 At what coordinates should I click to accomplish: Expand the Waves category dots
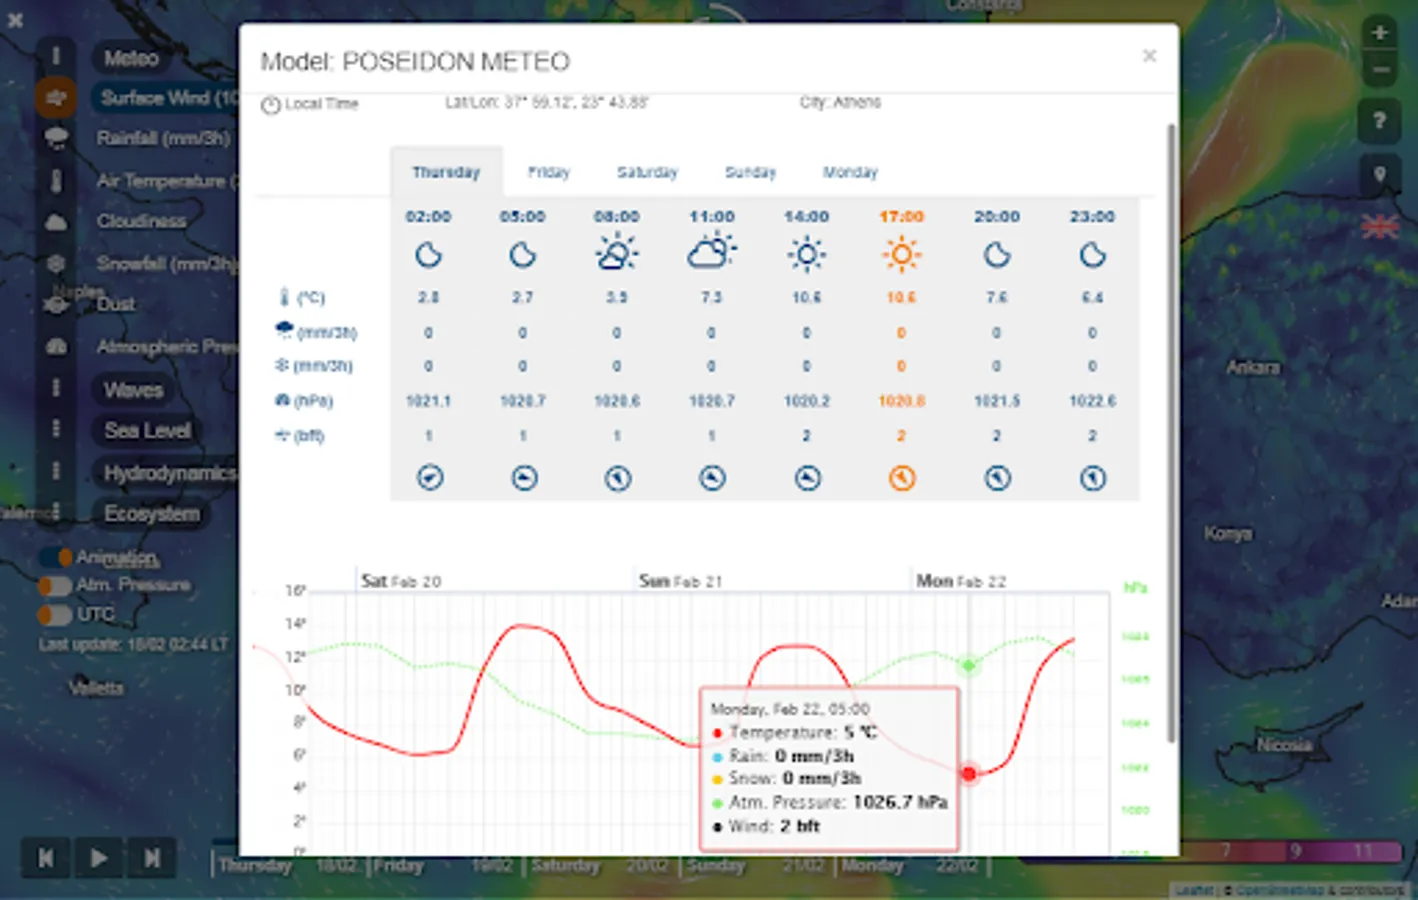[56, 389]
